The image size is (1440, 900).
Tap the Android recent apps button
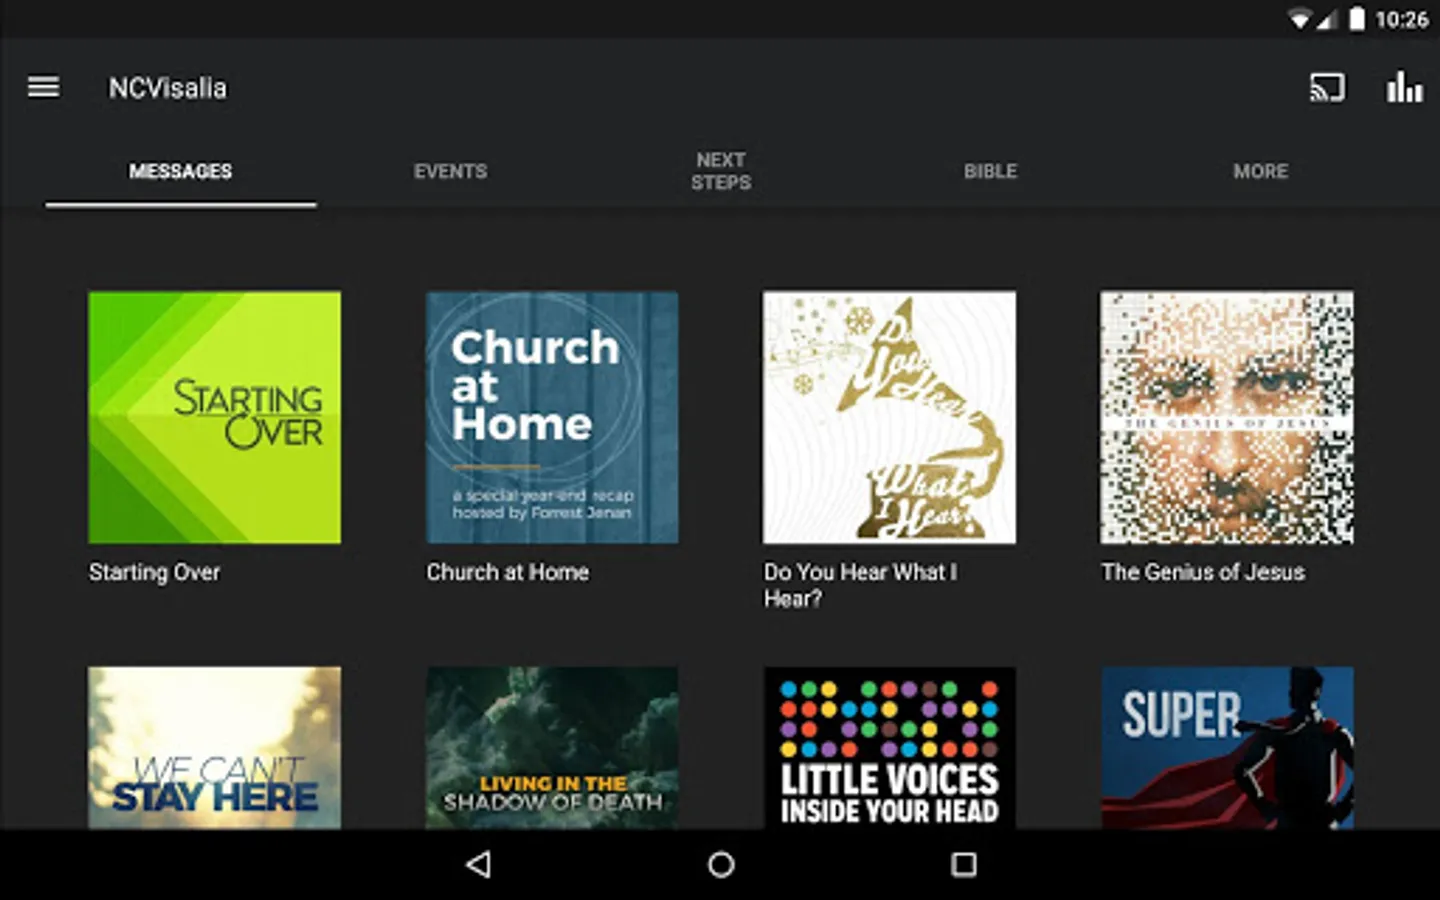tap(963, 864)
